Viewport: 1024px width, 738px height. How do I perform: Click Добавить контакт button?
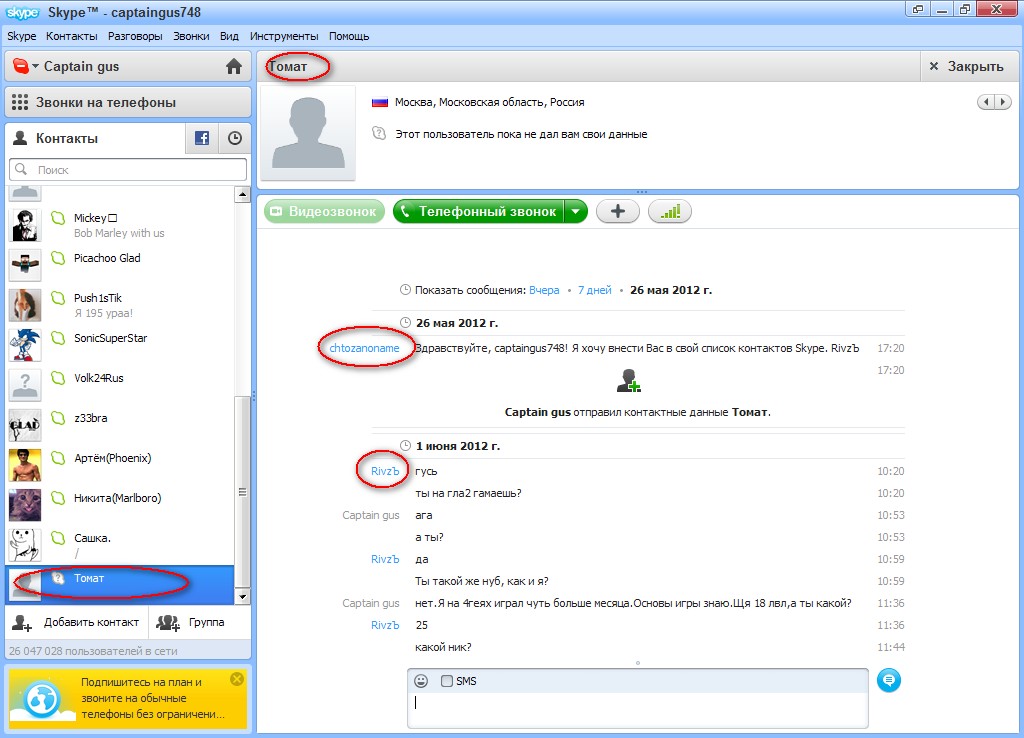[x=76, y=622]
